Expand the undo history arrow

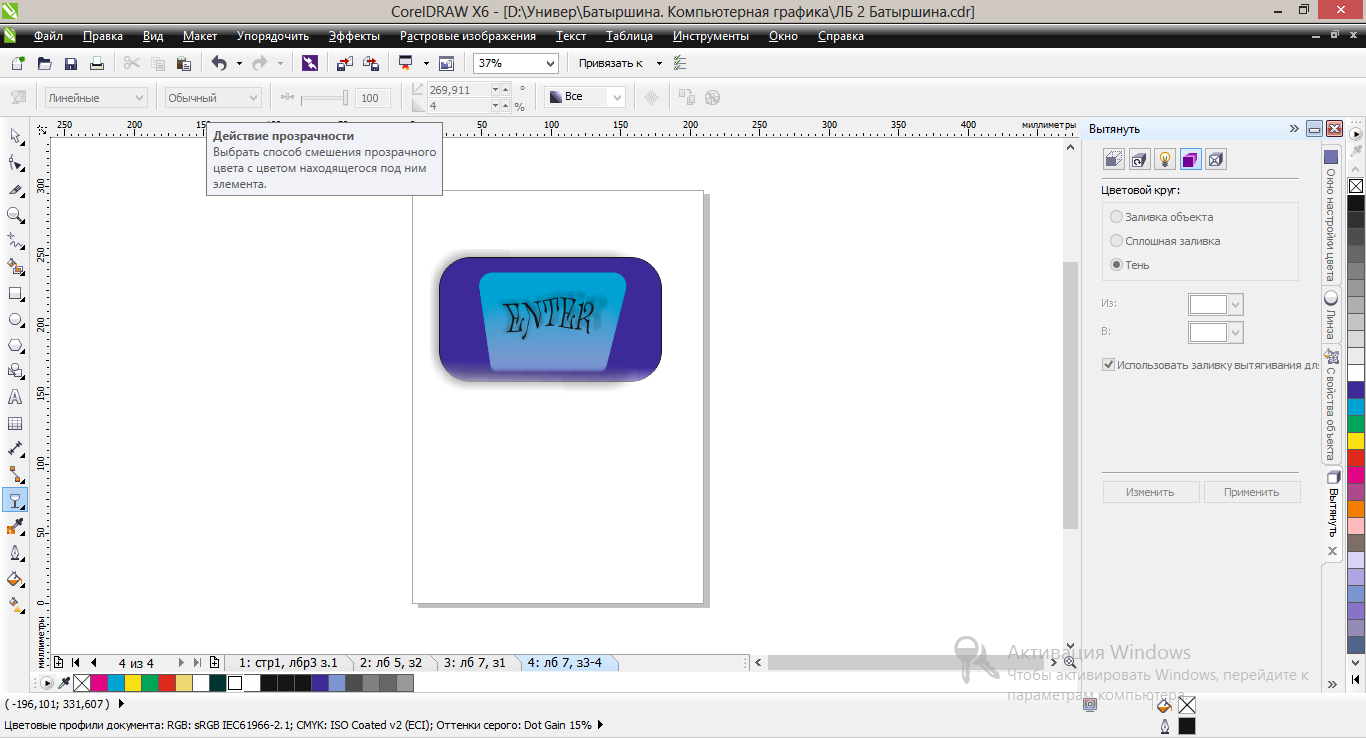click(x=239, y=63)
